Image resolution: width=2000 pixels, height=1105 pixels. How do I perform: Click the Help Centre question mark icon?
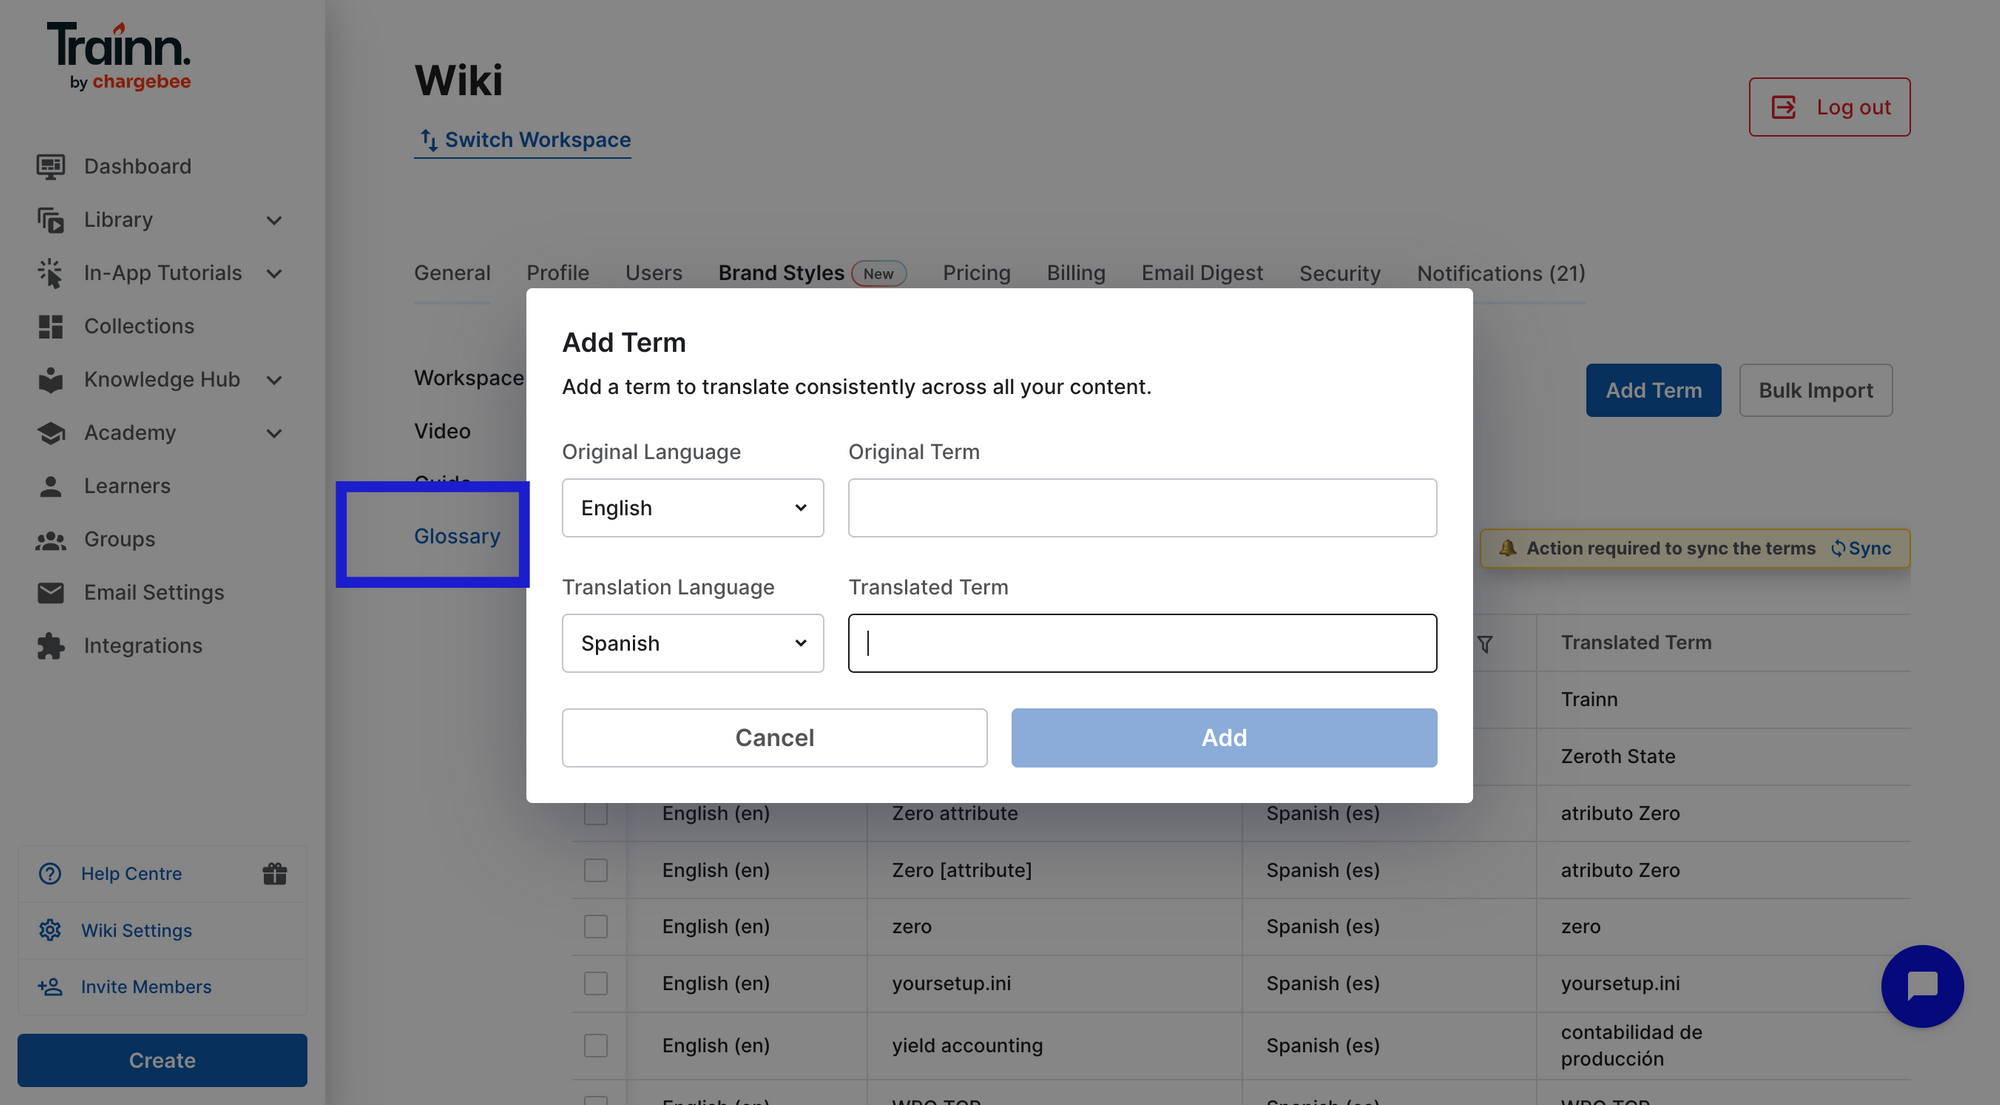[50, 873]
